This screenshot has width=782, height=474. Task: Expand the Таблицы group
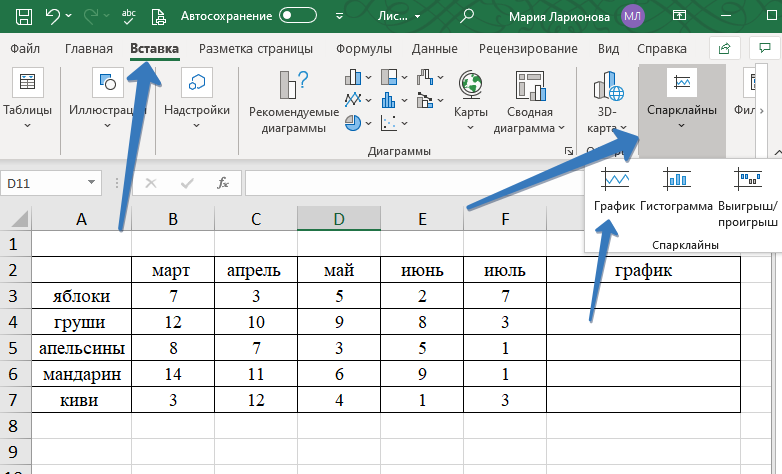pyautogui.click(x=27, y=98)
